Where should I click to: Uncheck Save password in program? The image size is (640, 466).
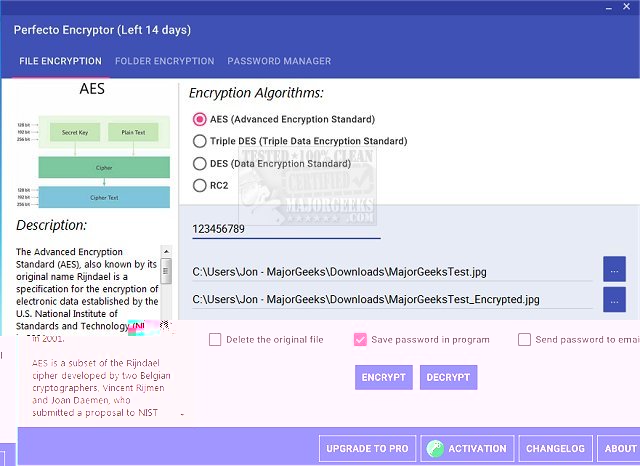pyautogui.click(x=360, y=340)
